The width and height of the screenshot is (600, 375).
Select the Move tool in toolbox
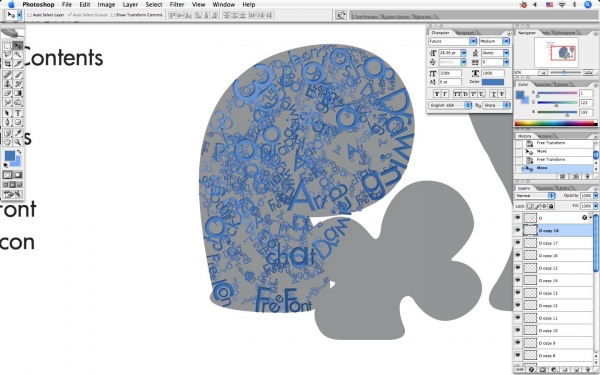click(x=18, y=46)
